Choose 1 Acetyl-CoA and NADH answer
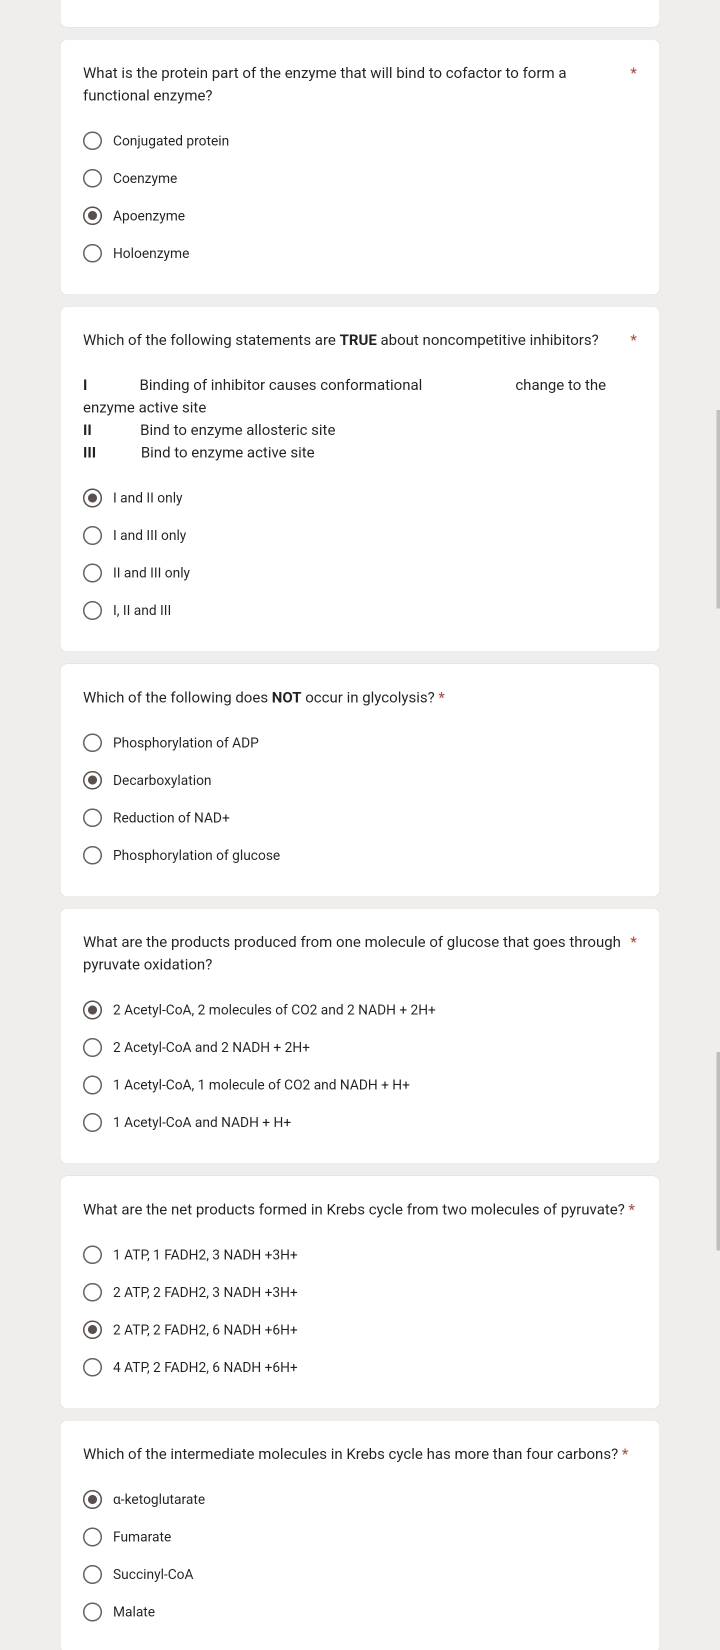The image size is (720, 1650). click(x=93, y=1122)
